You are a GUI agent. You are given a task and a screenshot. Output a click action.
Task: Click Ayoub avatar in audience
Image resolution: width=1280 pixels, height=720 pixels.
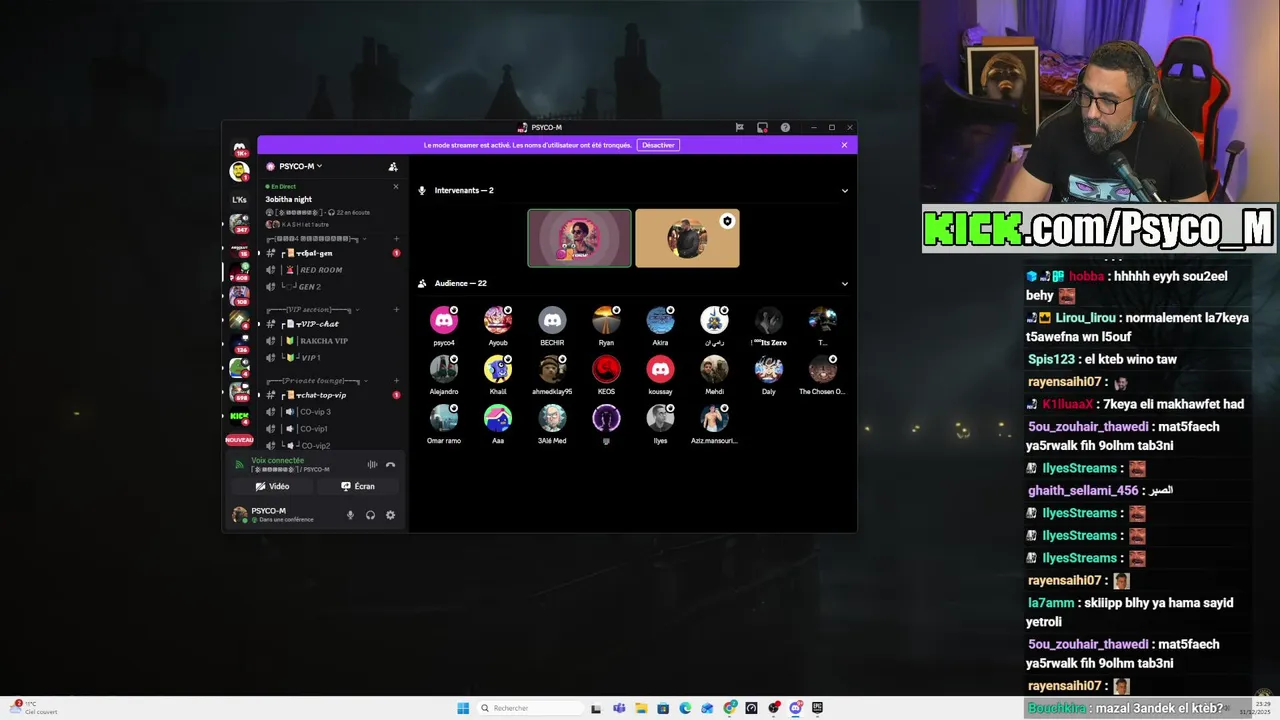pos(498,320)
